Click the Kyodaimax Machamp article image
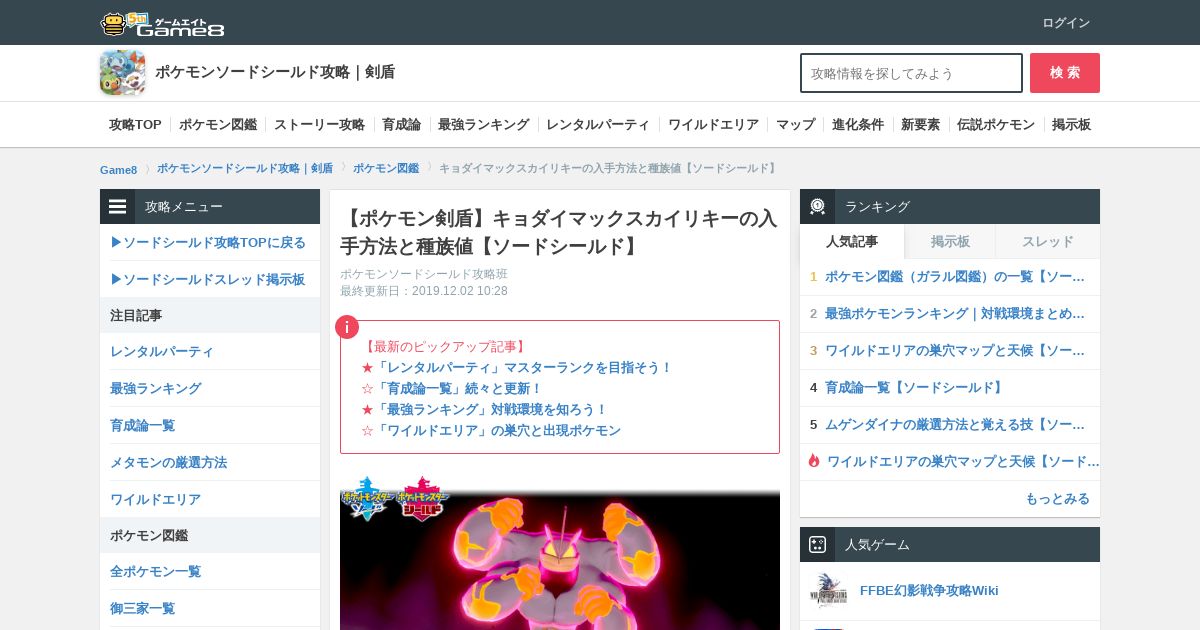 pos(560,551)
